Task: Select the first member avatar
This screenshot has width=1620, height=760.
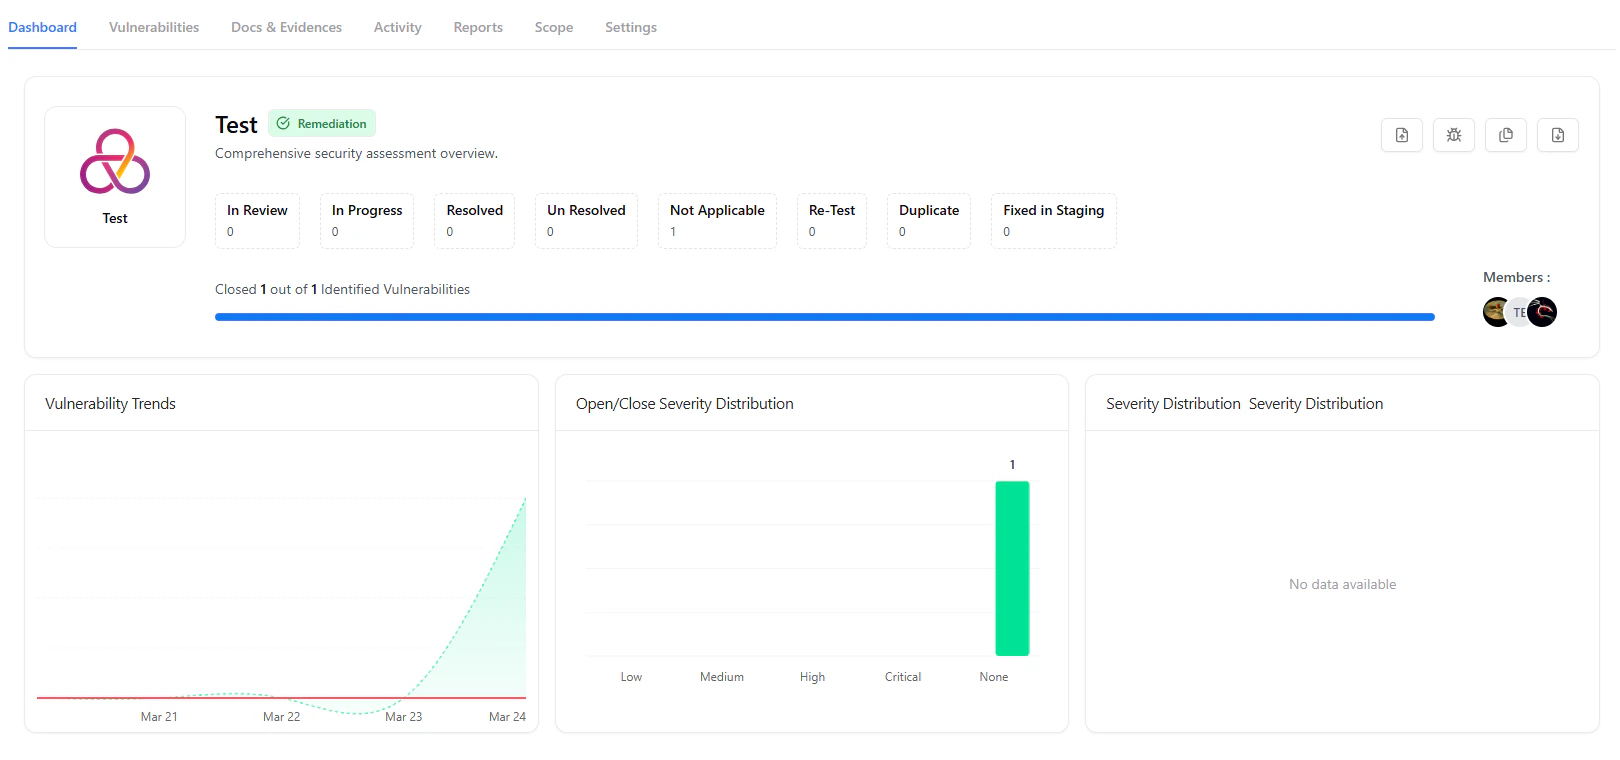Action: 1496,312
